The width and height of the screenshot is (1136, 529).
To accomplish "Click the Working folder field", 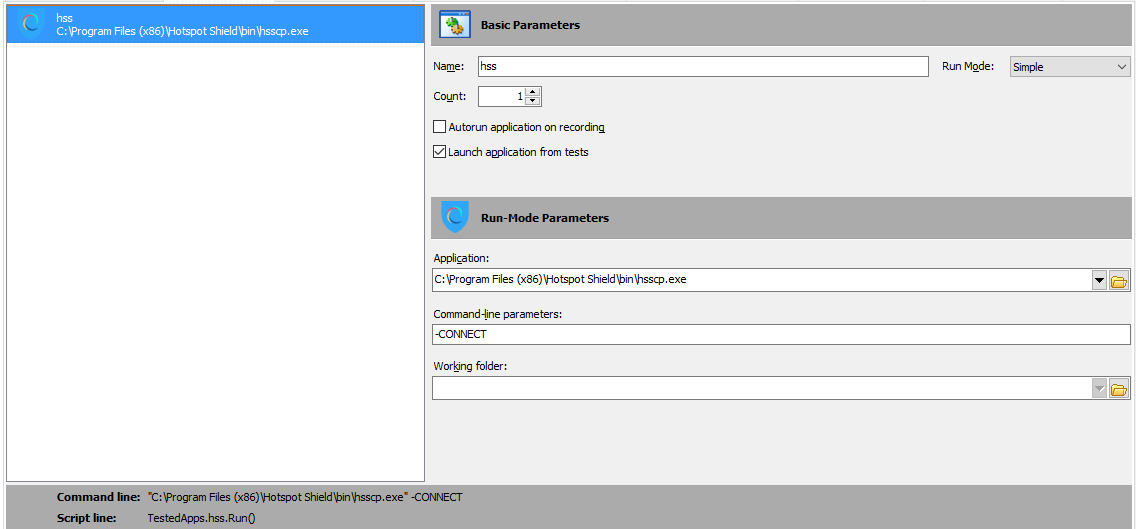I will click(761, 388).
